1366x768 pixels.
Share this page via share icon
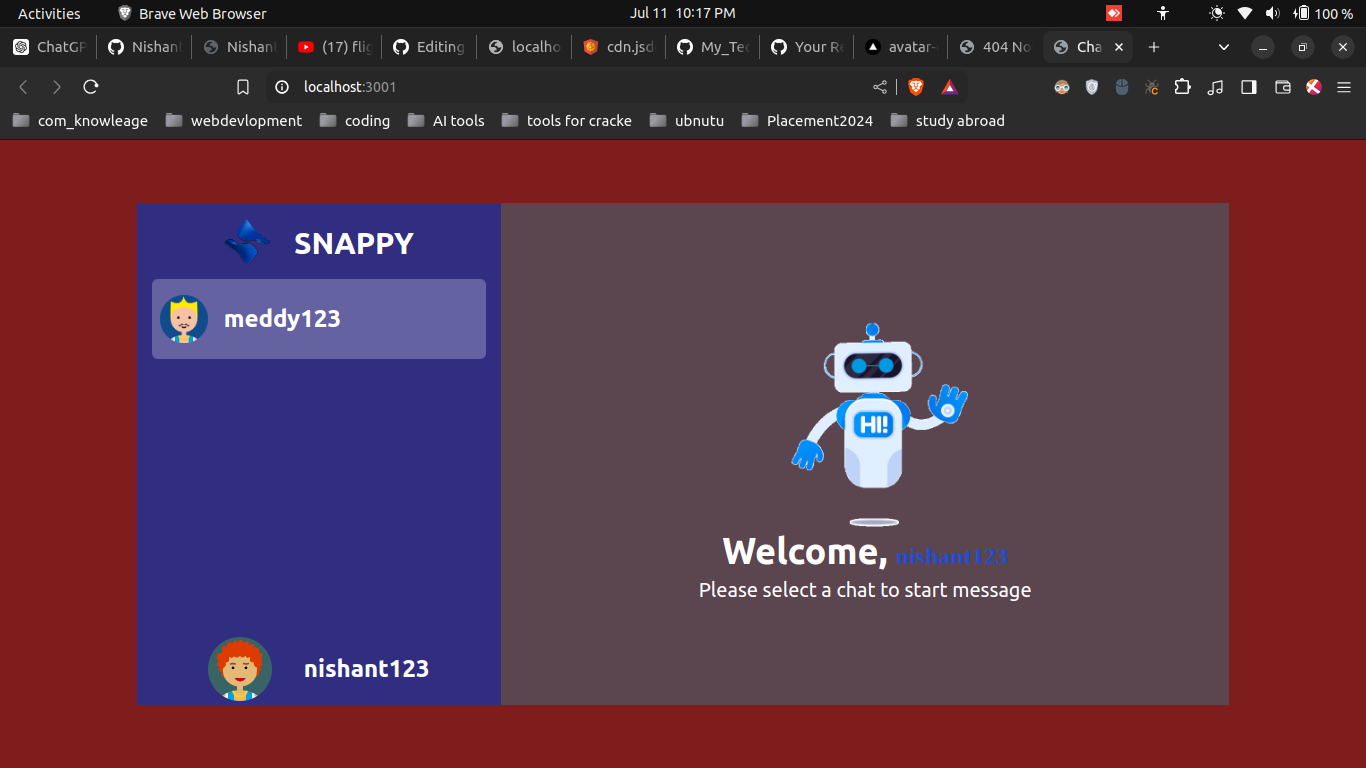pos(880,87)
